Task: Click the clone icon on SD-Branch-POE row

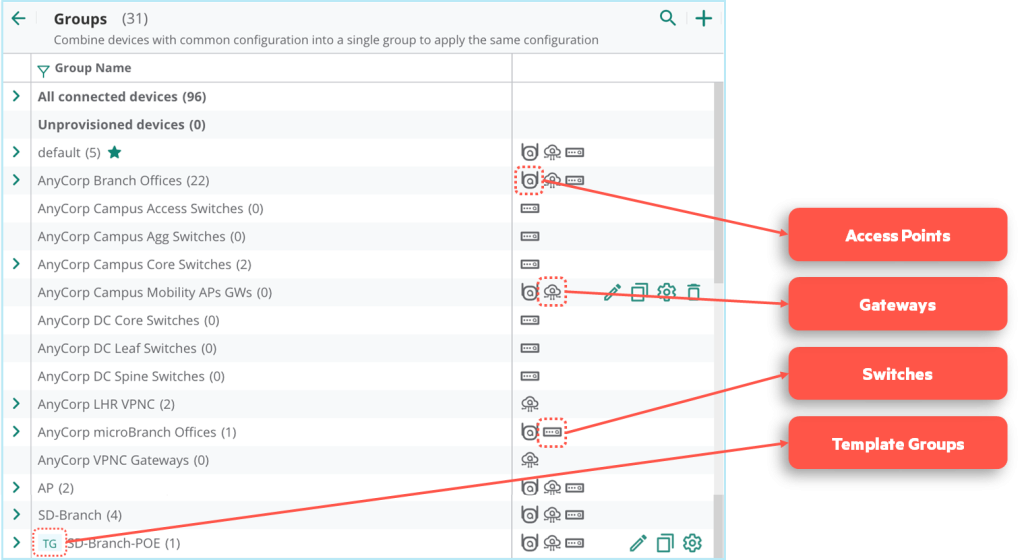Action: [665, 543]
